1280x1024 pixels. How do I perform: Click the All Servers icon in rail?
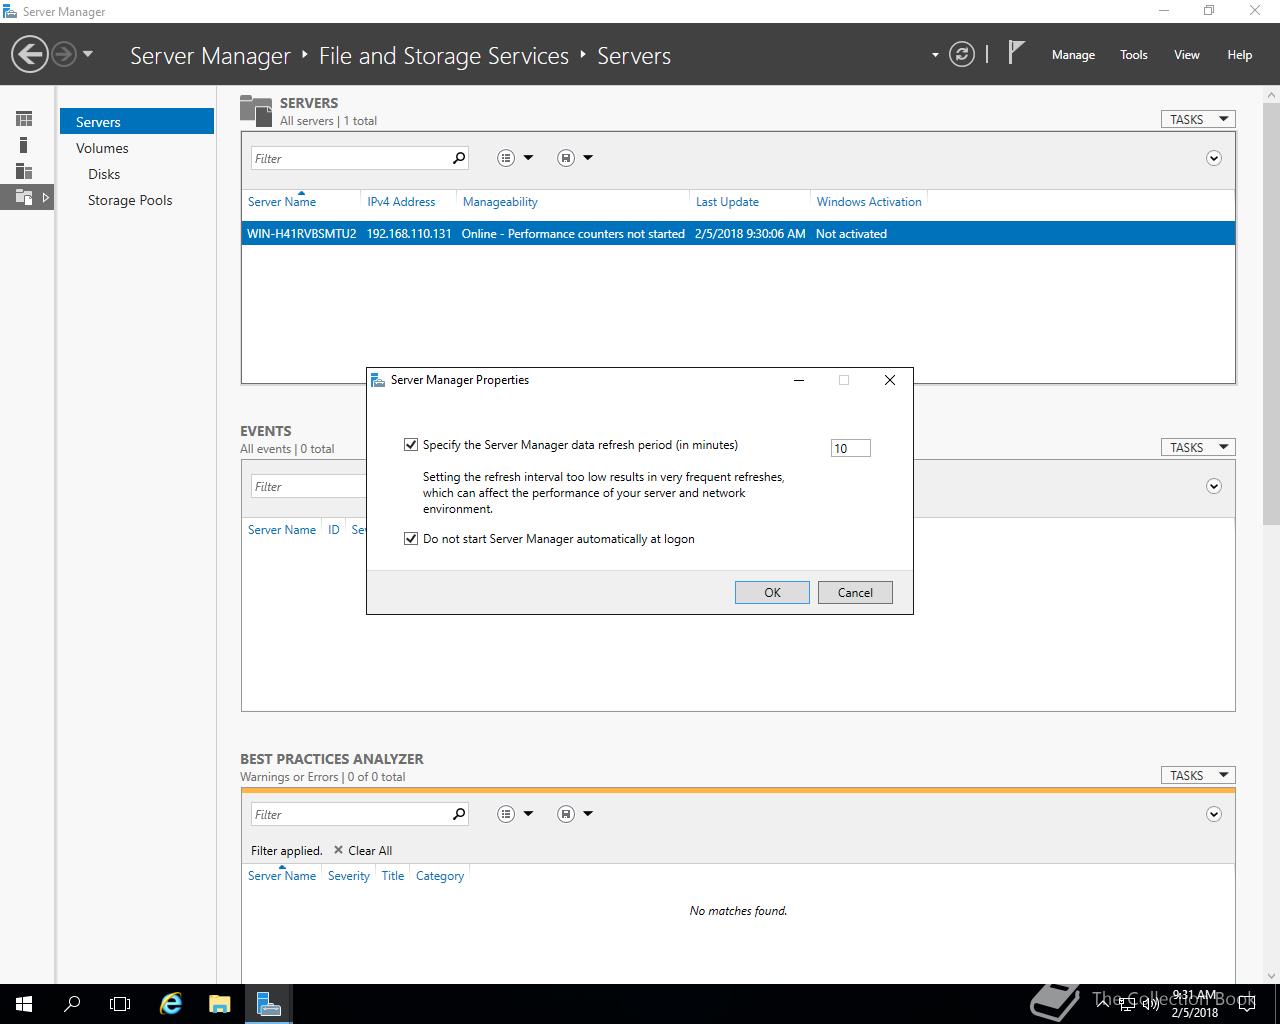(24, 171)
